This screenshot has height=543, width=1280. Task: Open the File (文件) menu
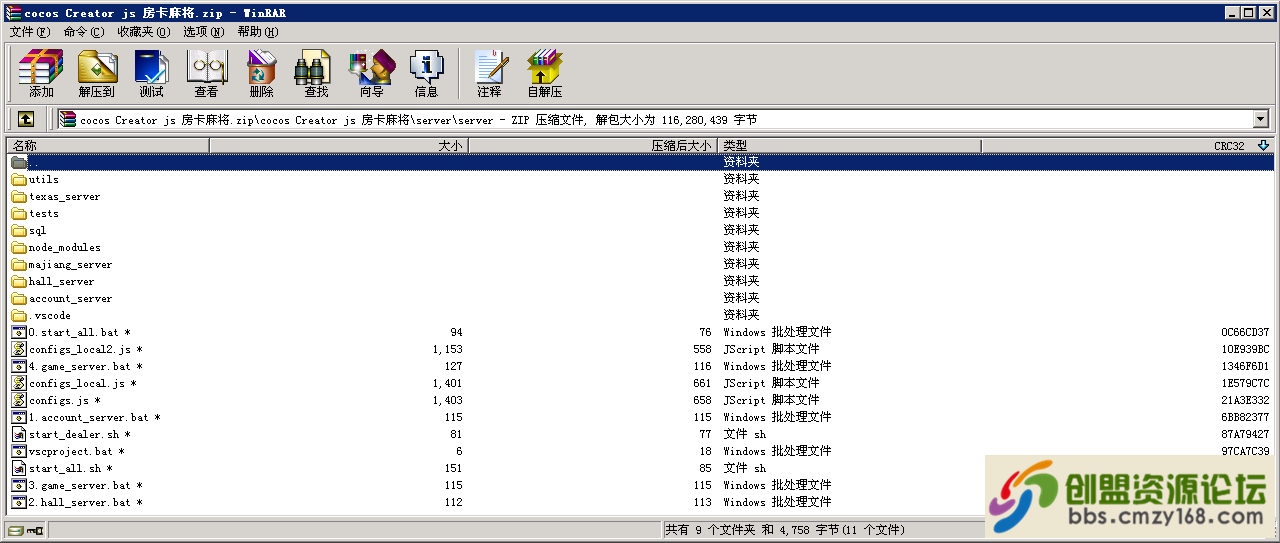(x=29, y=32)
